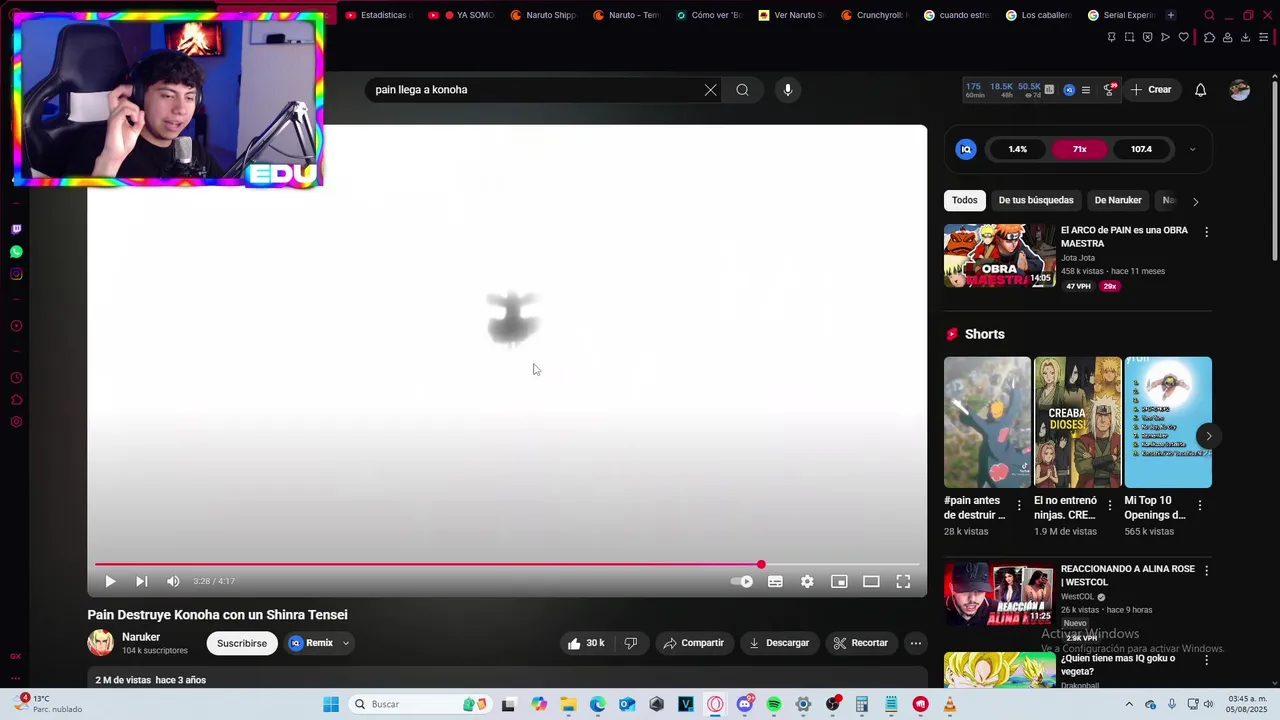
Task: Open Instagram in the browser sidebar
Action: point(16,274)
